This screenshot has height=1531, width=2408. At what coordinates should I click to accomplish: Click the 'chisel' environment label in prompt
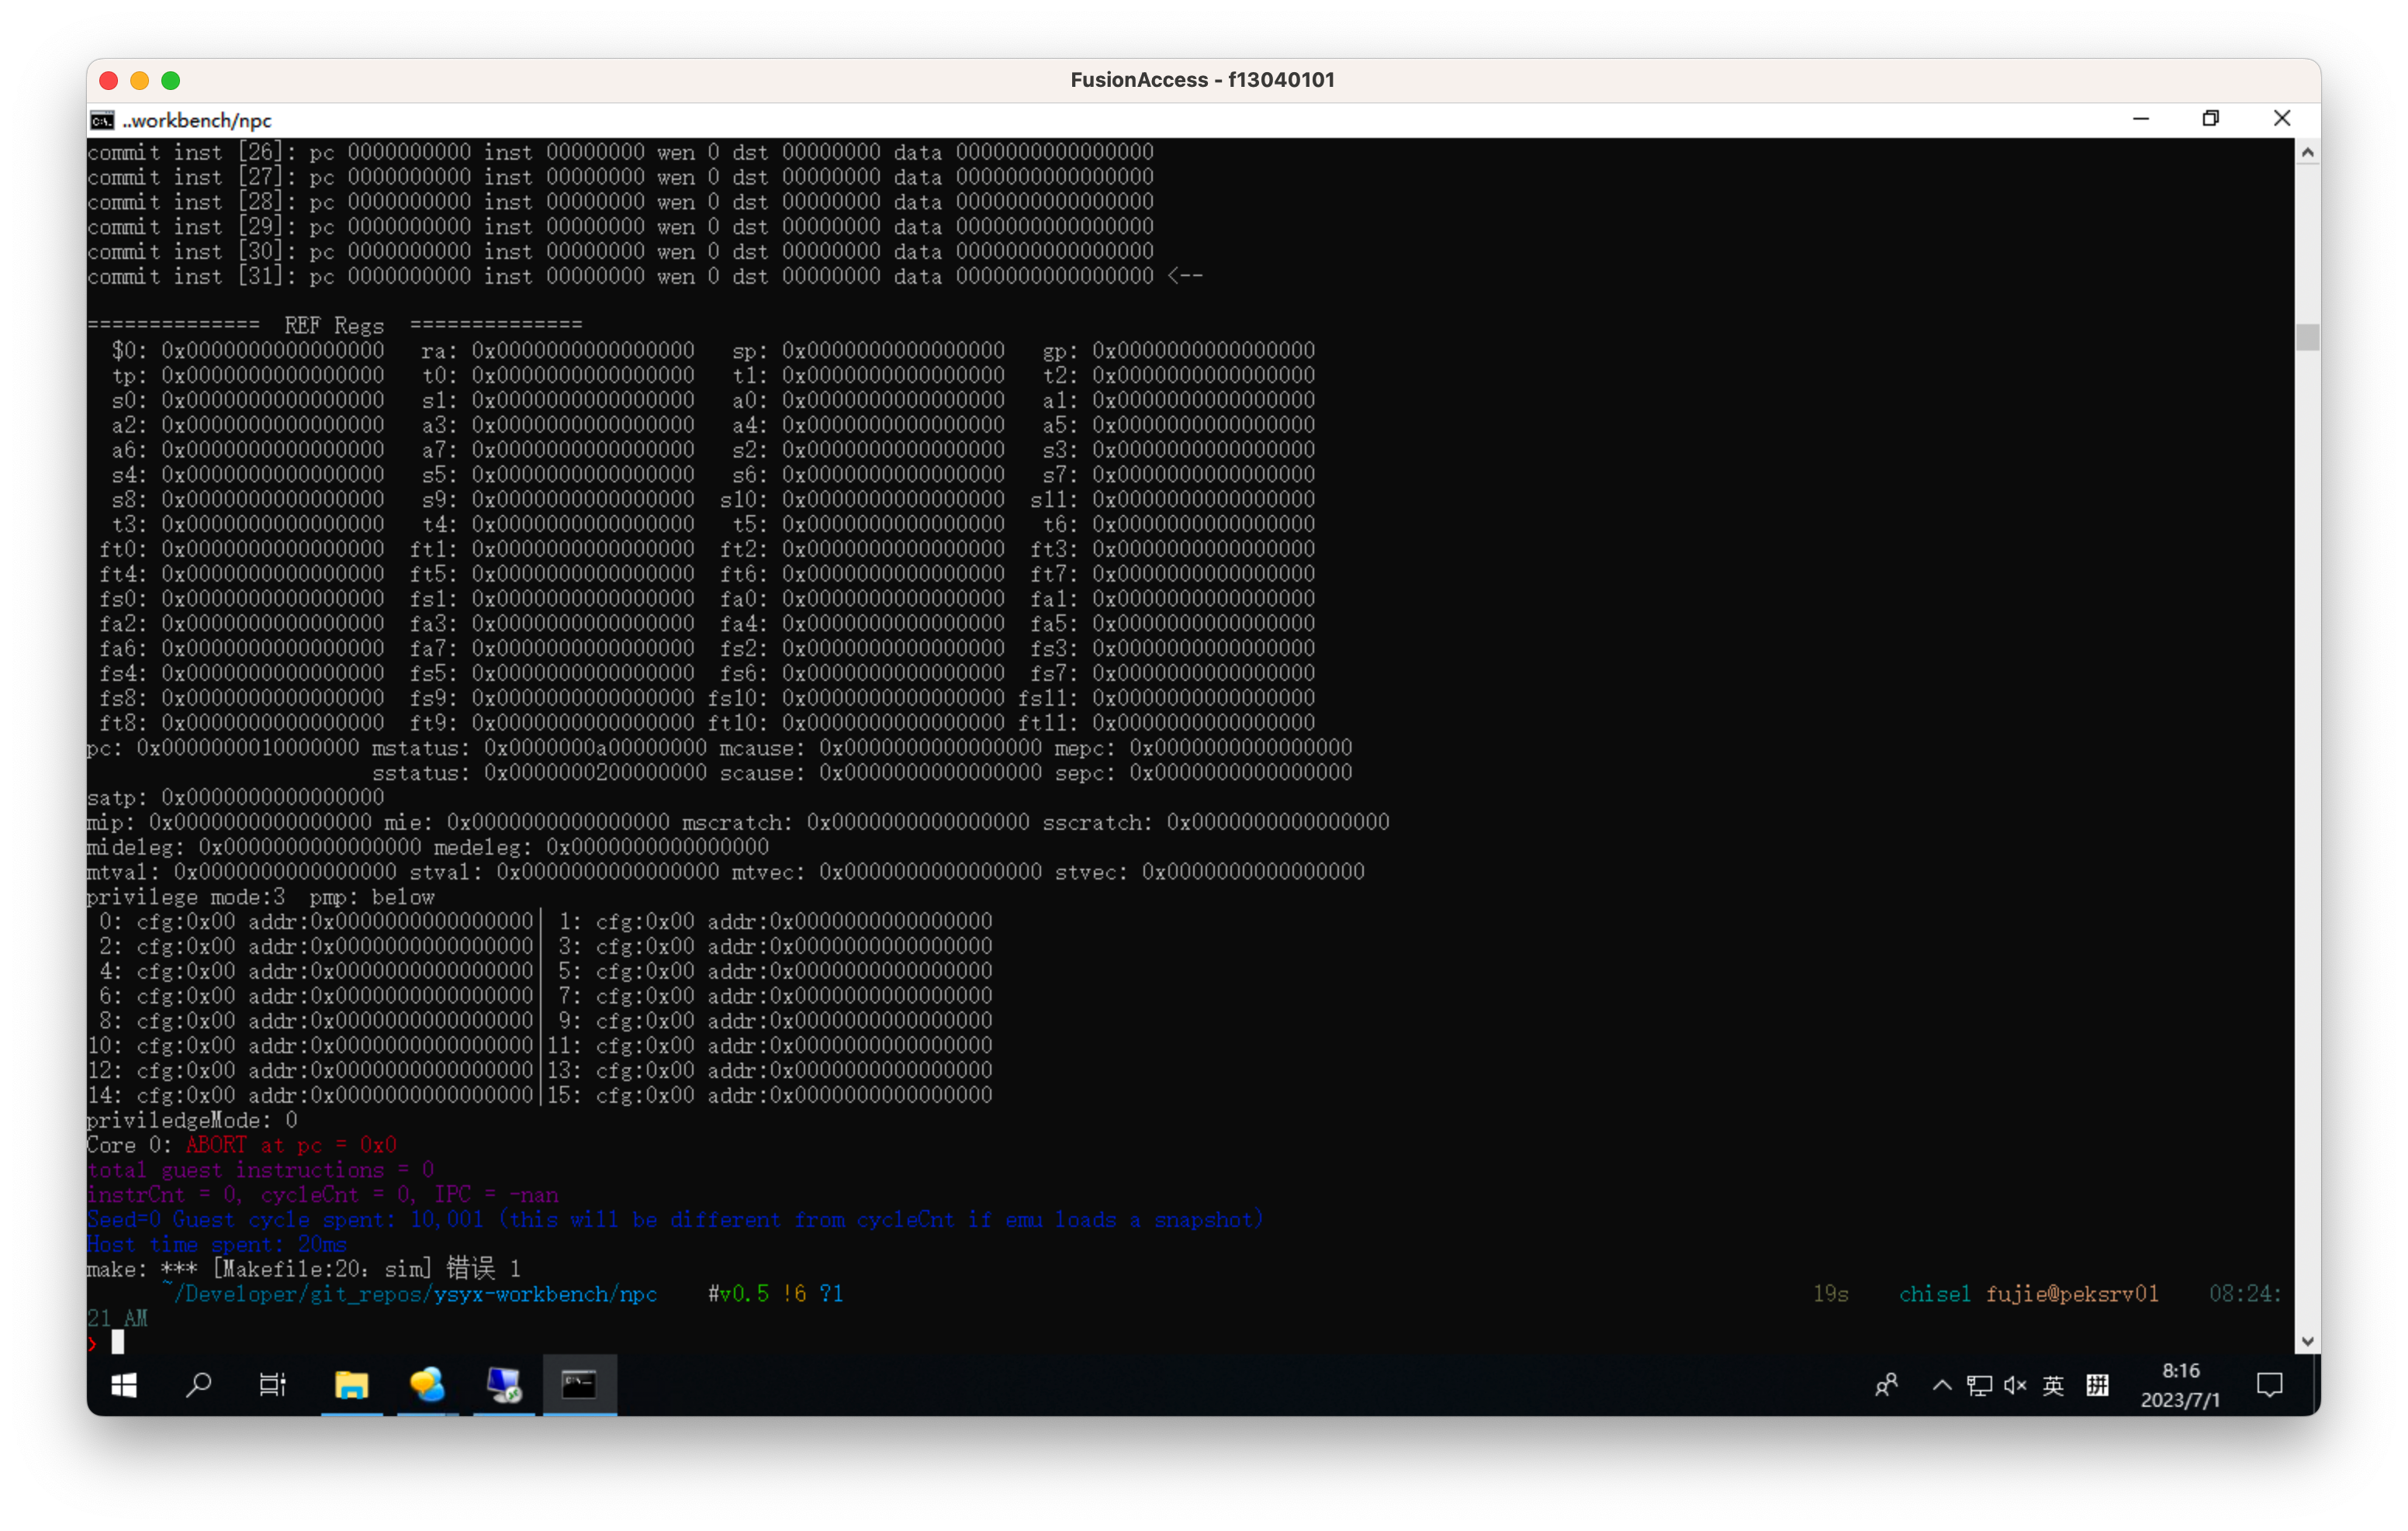point(1935,1294)
